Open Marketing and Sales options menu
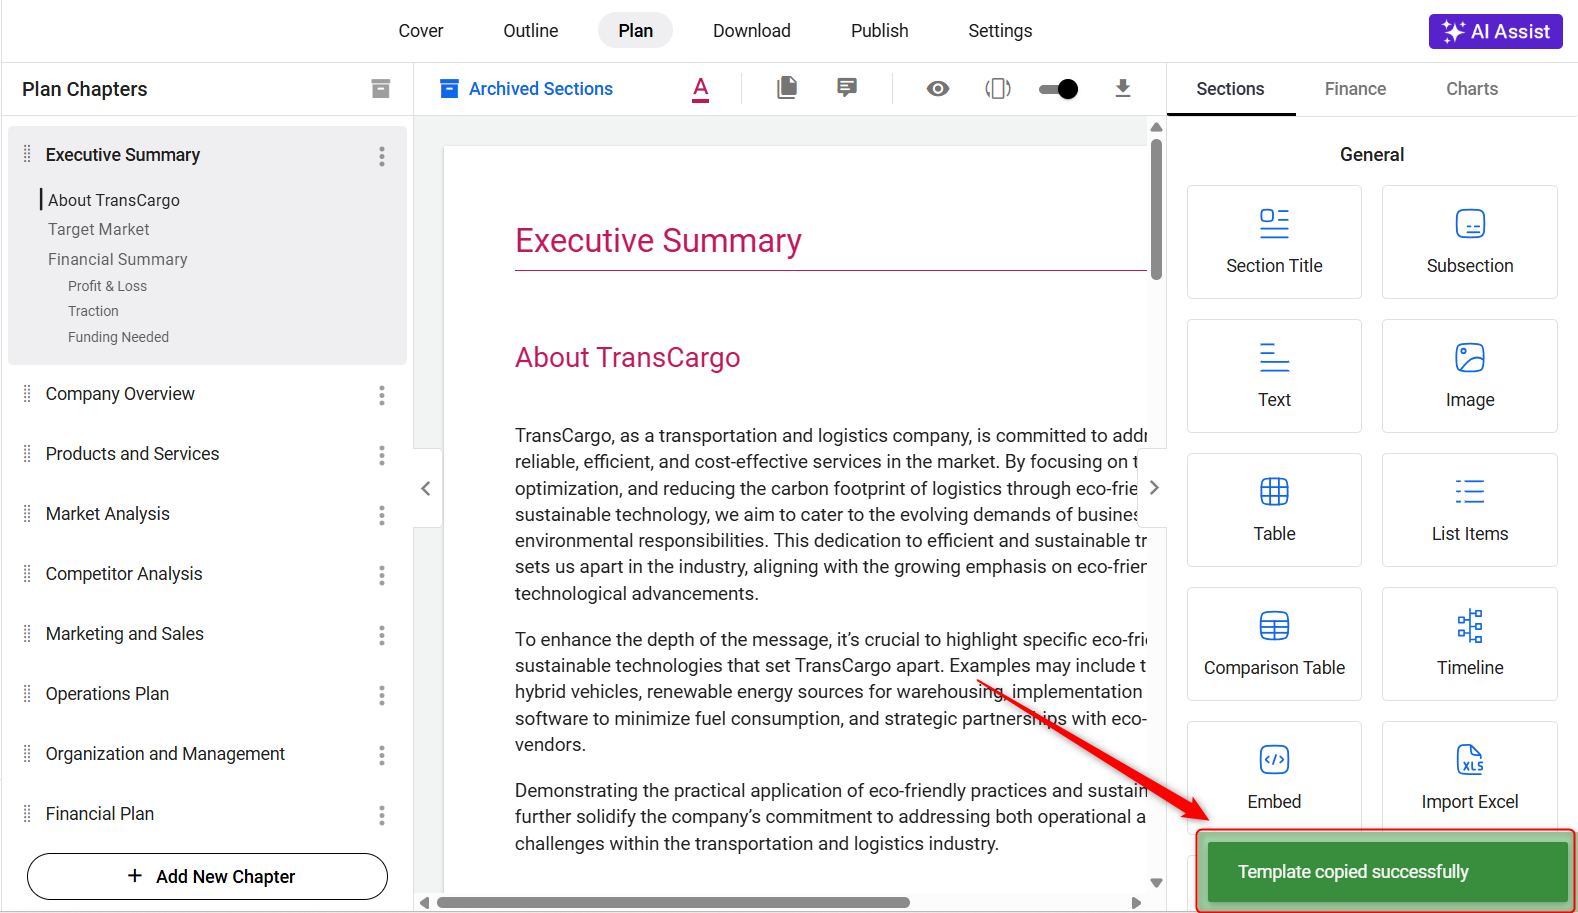Viewport: 1578px width, 913px height. point(382,635)
